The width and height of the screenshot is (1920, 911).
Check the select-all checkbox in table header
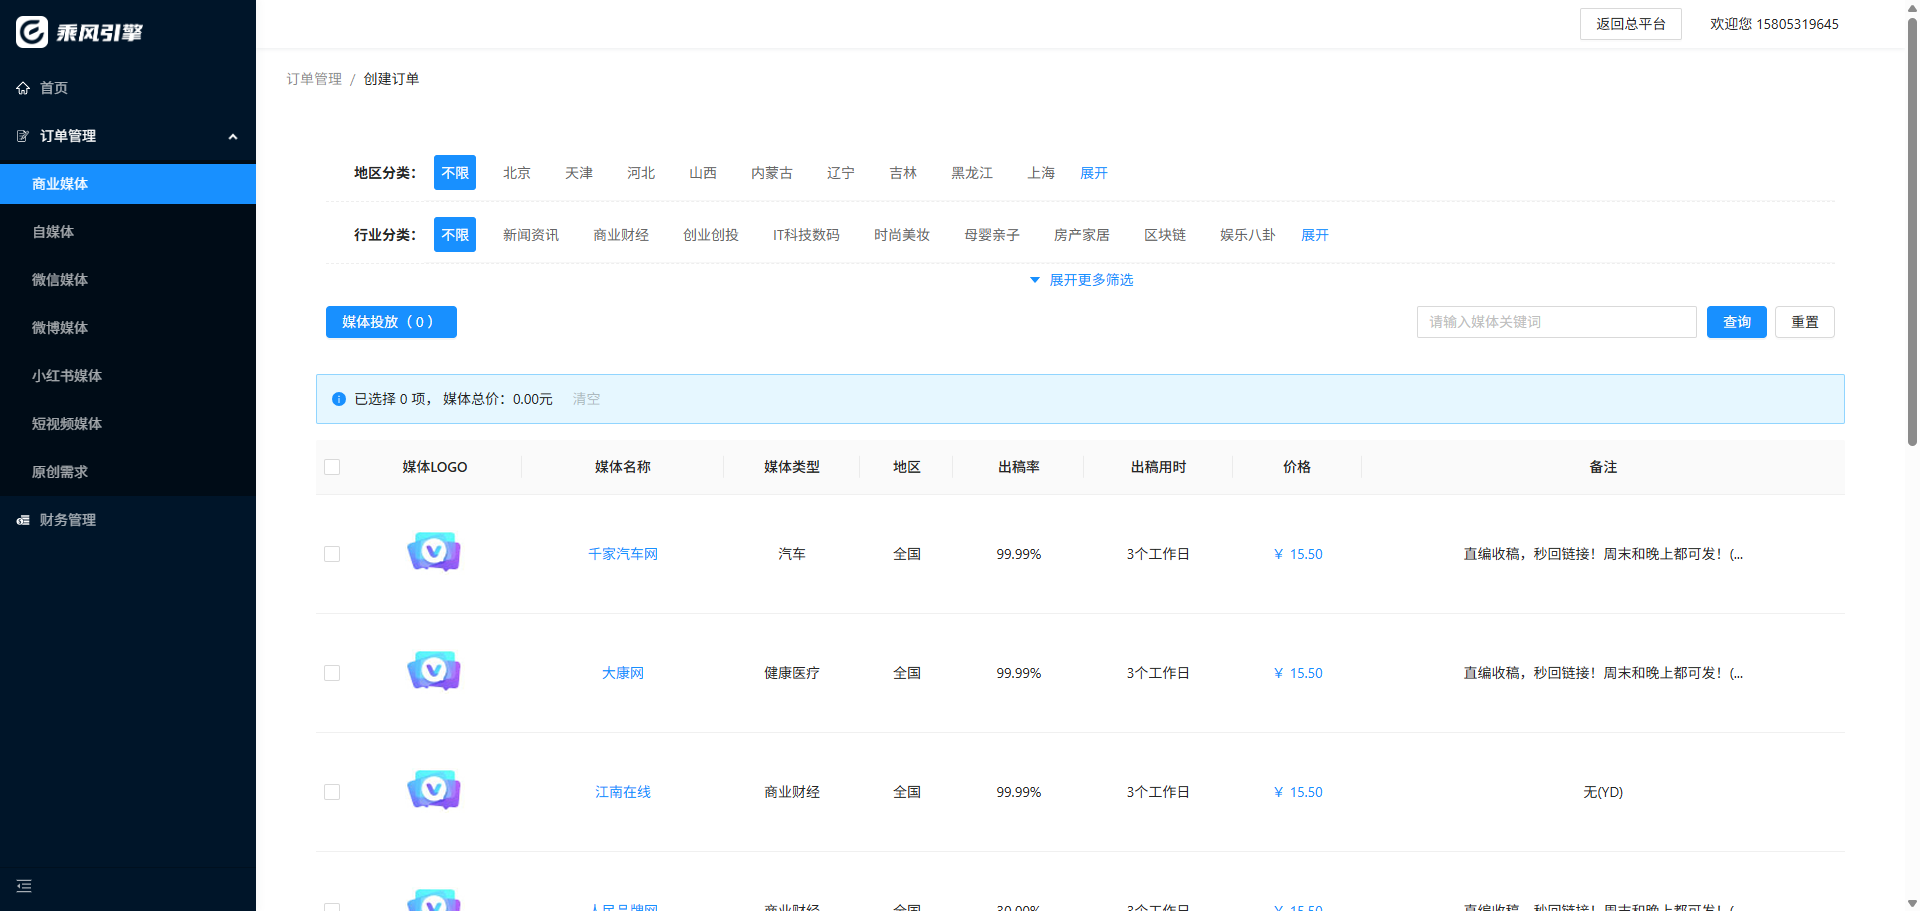(332, 467)
